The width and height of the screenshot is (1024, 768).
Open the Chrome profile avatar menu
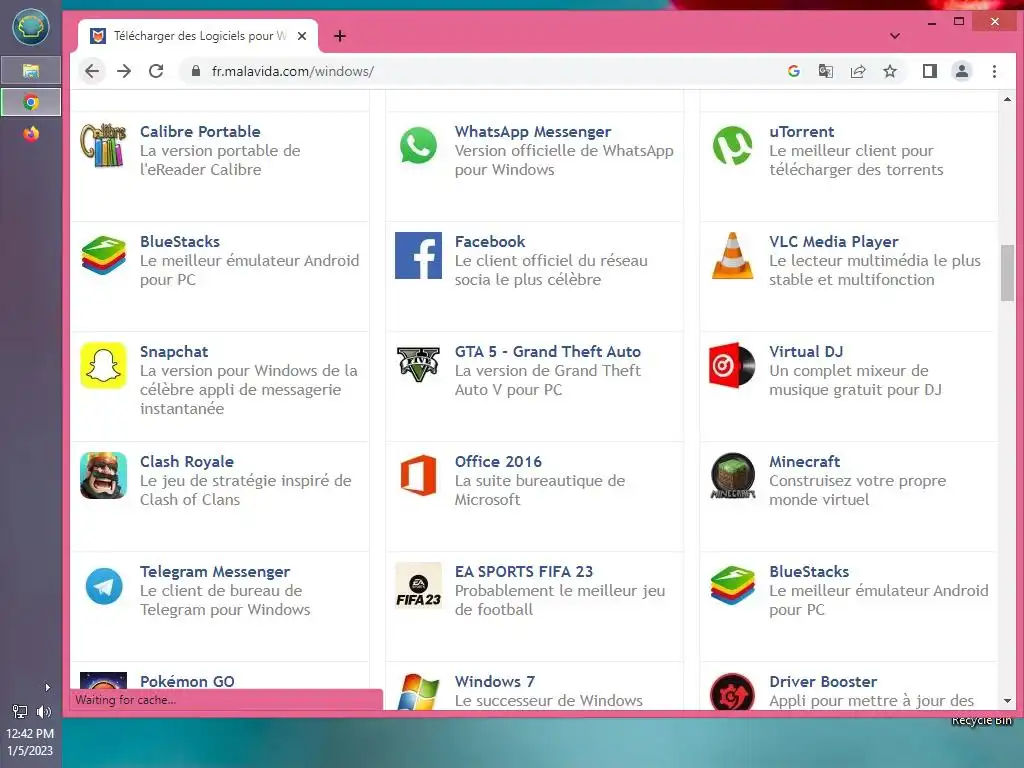coord(962,71)
